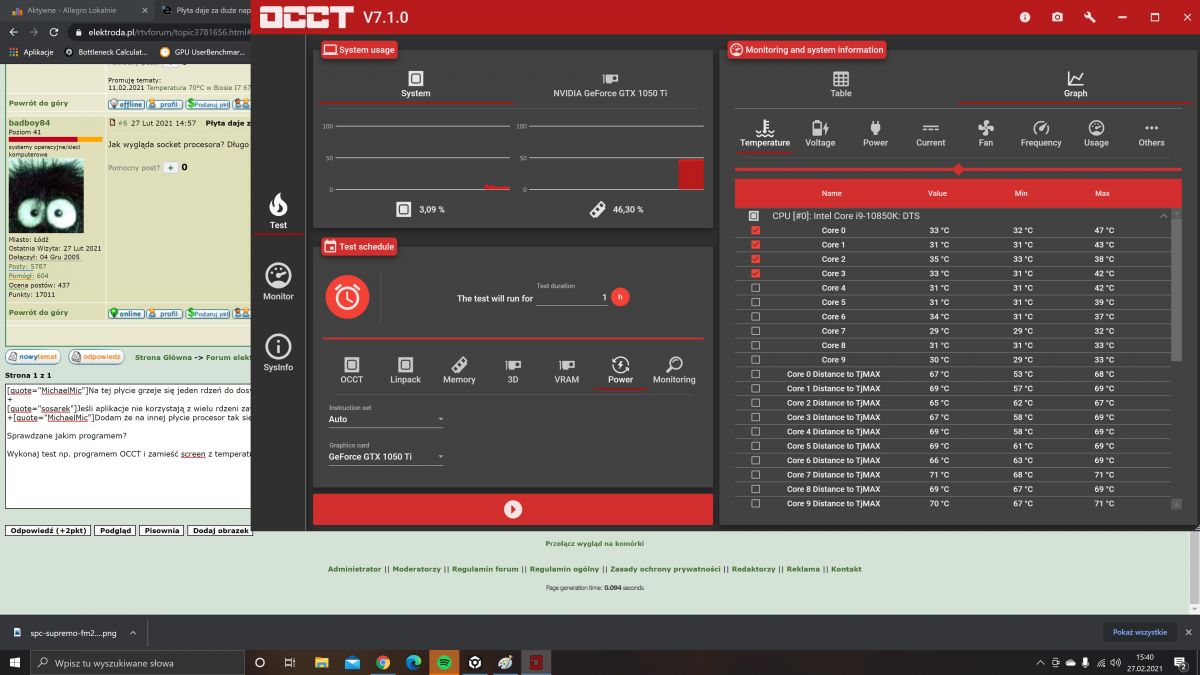Start the test with the red play button
Image resolution: width=1200 pixels, height=675 pixels.
coord(513,509)
